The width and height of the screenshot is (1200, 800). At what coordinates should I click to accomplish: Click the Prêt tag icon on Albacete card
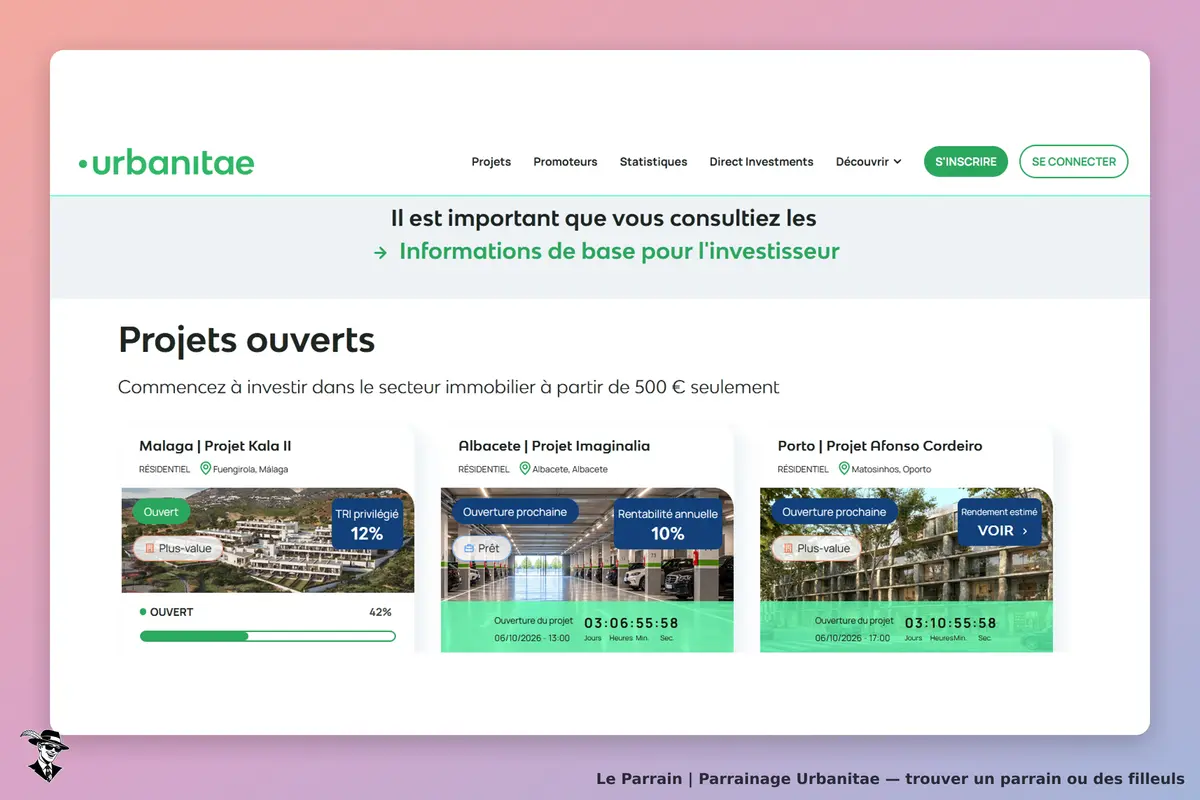(x=469, y=549)
